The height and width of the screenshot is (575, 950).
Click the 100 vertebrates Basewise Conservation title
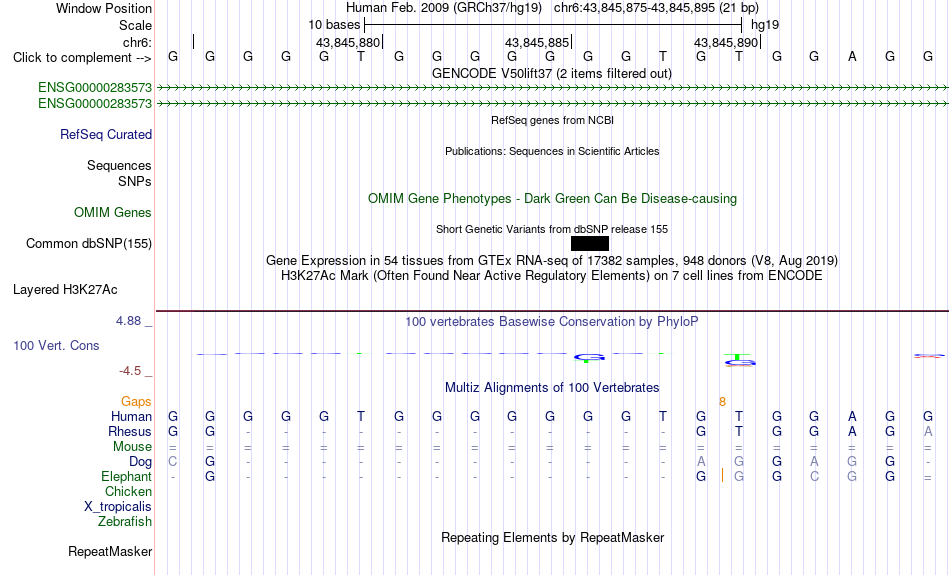pos(552,322)
